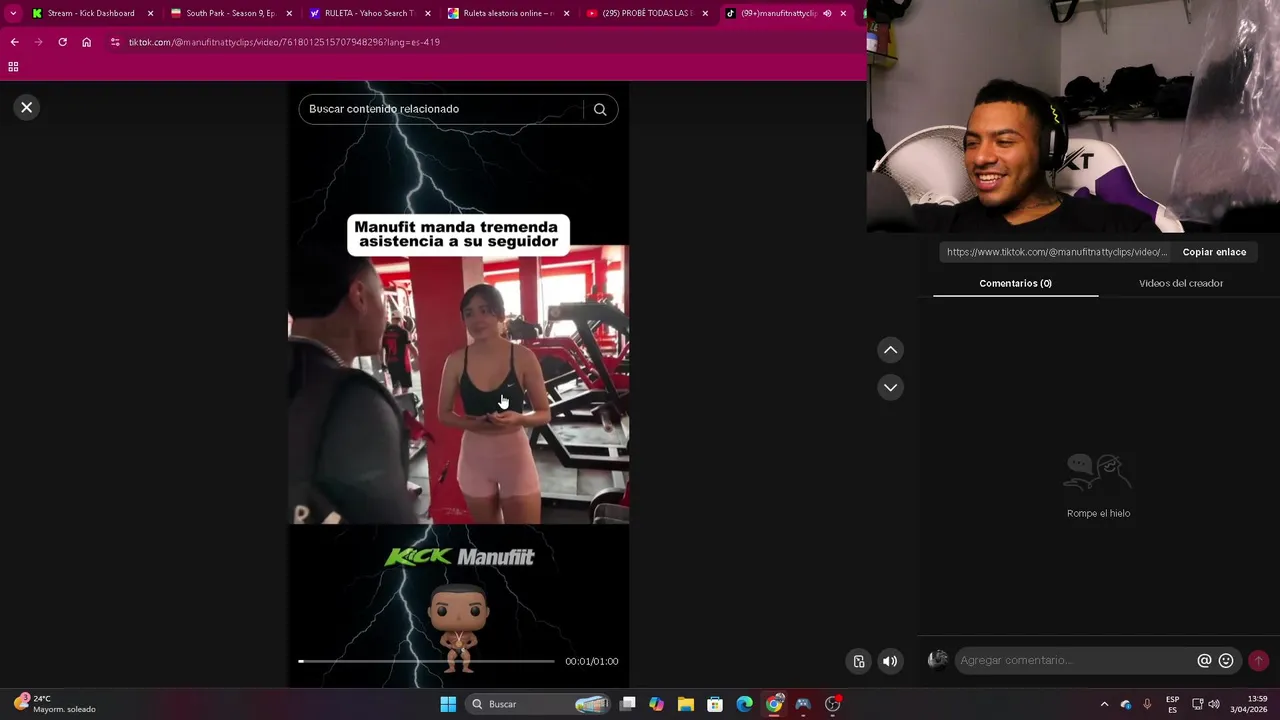
Task: Launch Microsoft Edge from the taskbar
Action: (x=744, y=704)
